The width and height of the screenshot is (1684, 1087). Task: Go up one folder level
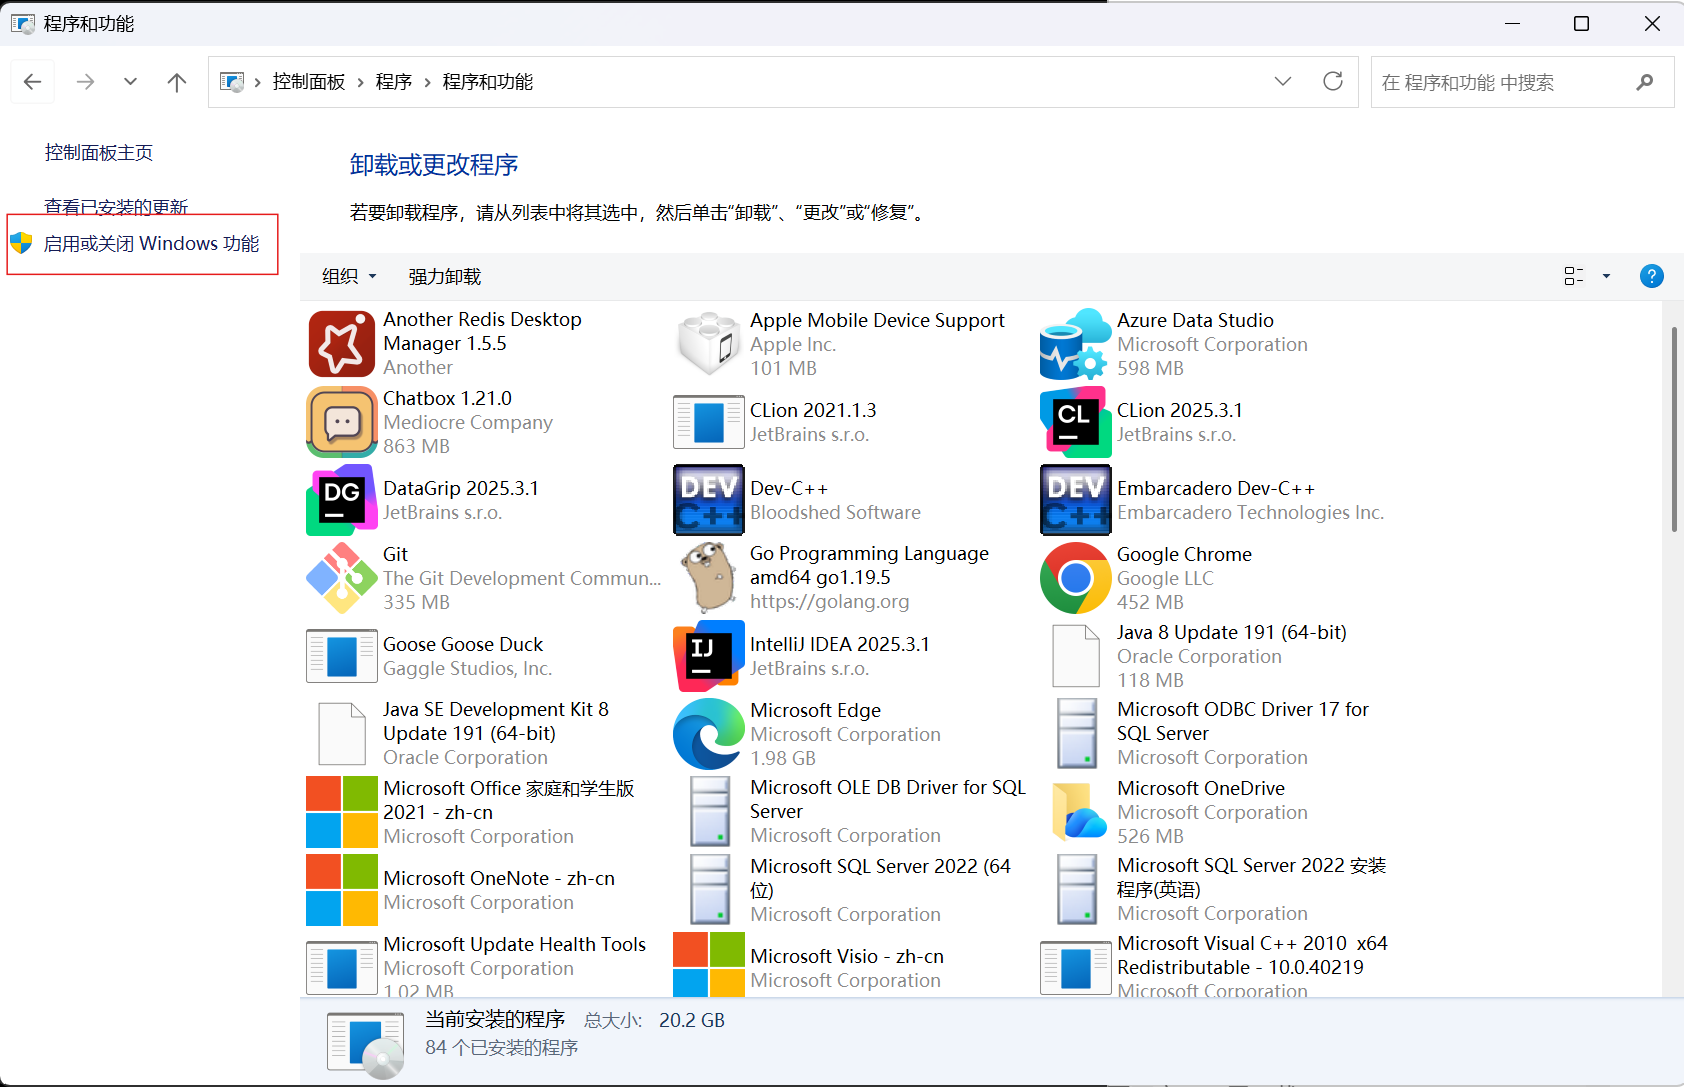point(177,82)
